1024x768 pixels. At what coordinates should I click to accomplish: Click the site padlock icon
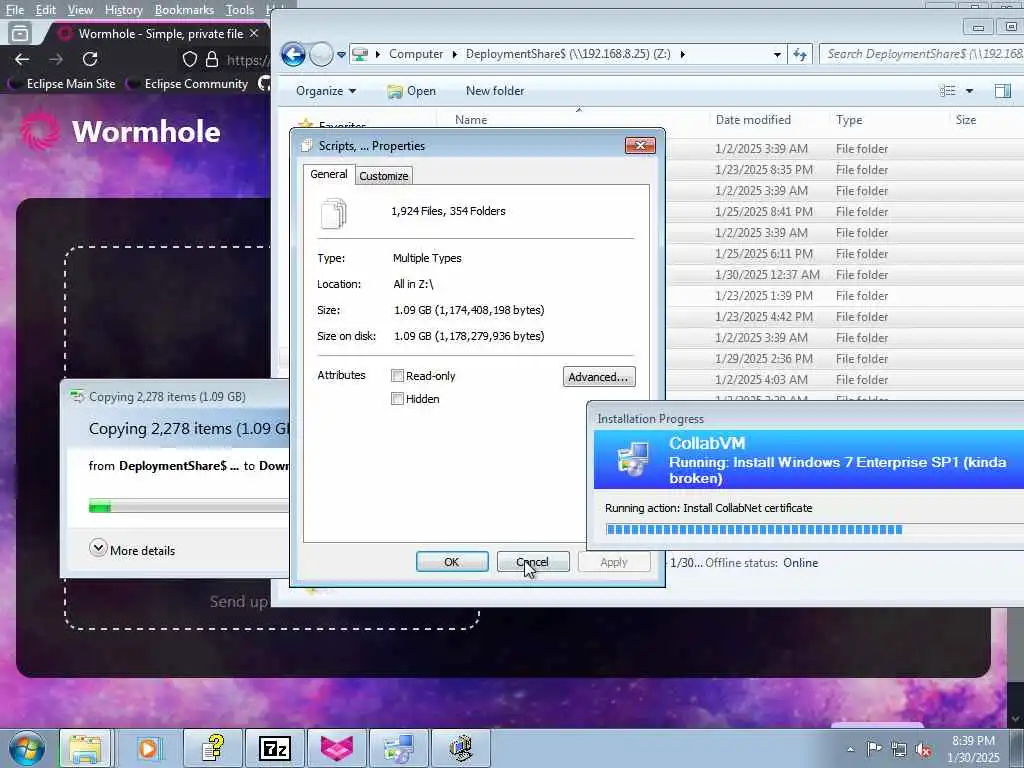(x=212, y=59)
